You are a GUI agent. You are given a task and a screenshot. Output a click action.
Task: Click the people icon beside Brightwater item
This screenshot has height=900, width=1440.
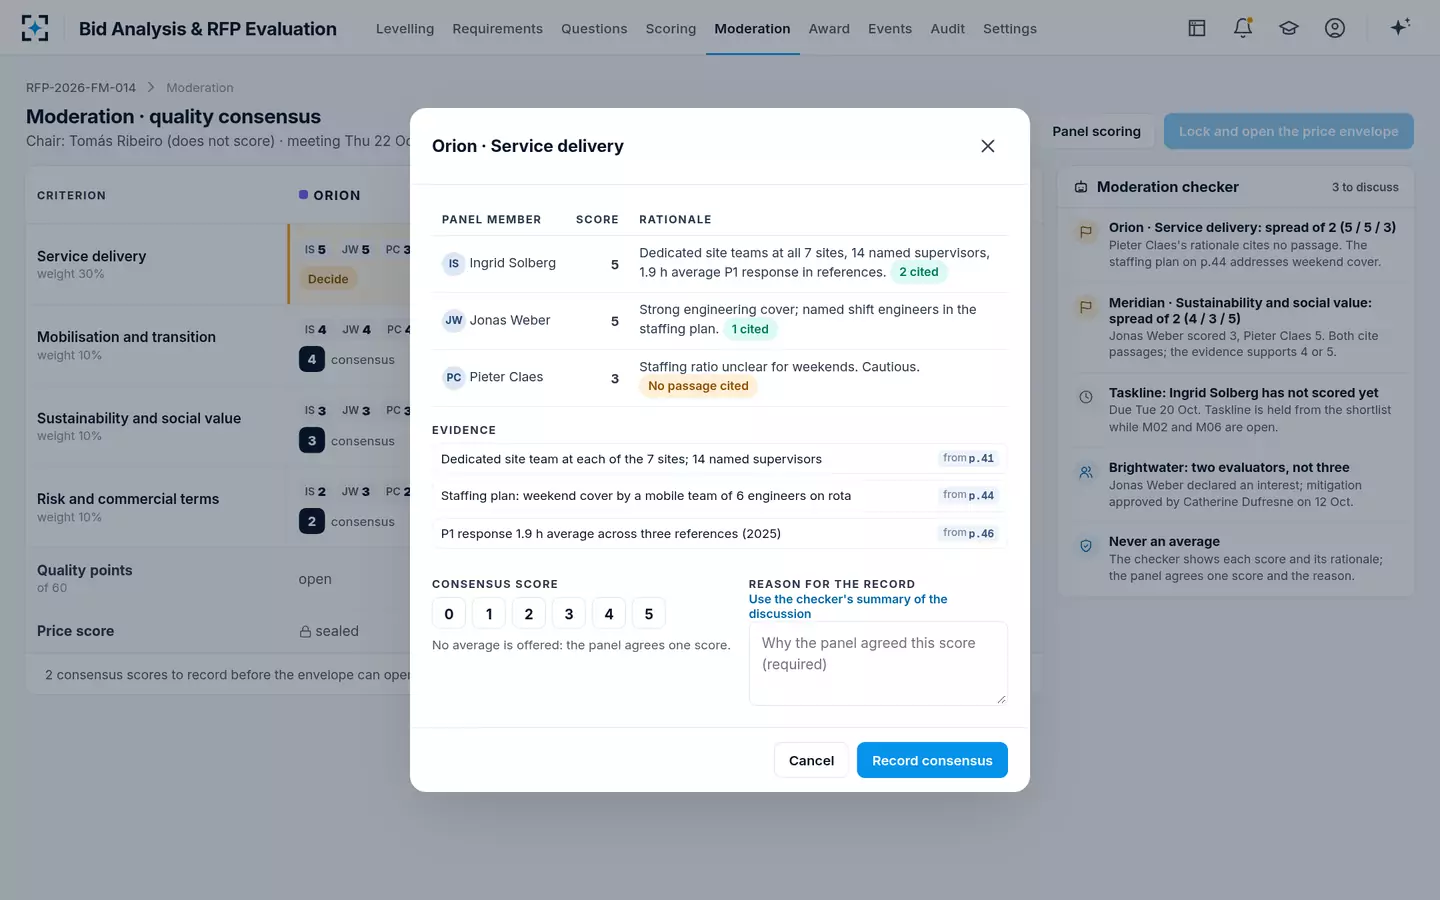coord(1086,472)
